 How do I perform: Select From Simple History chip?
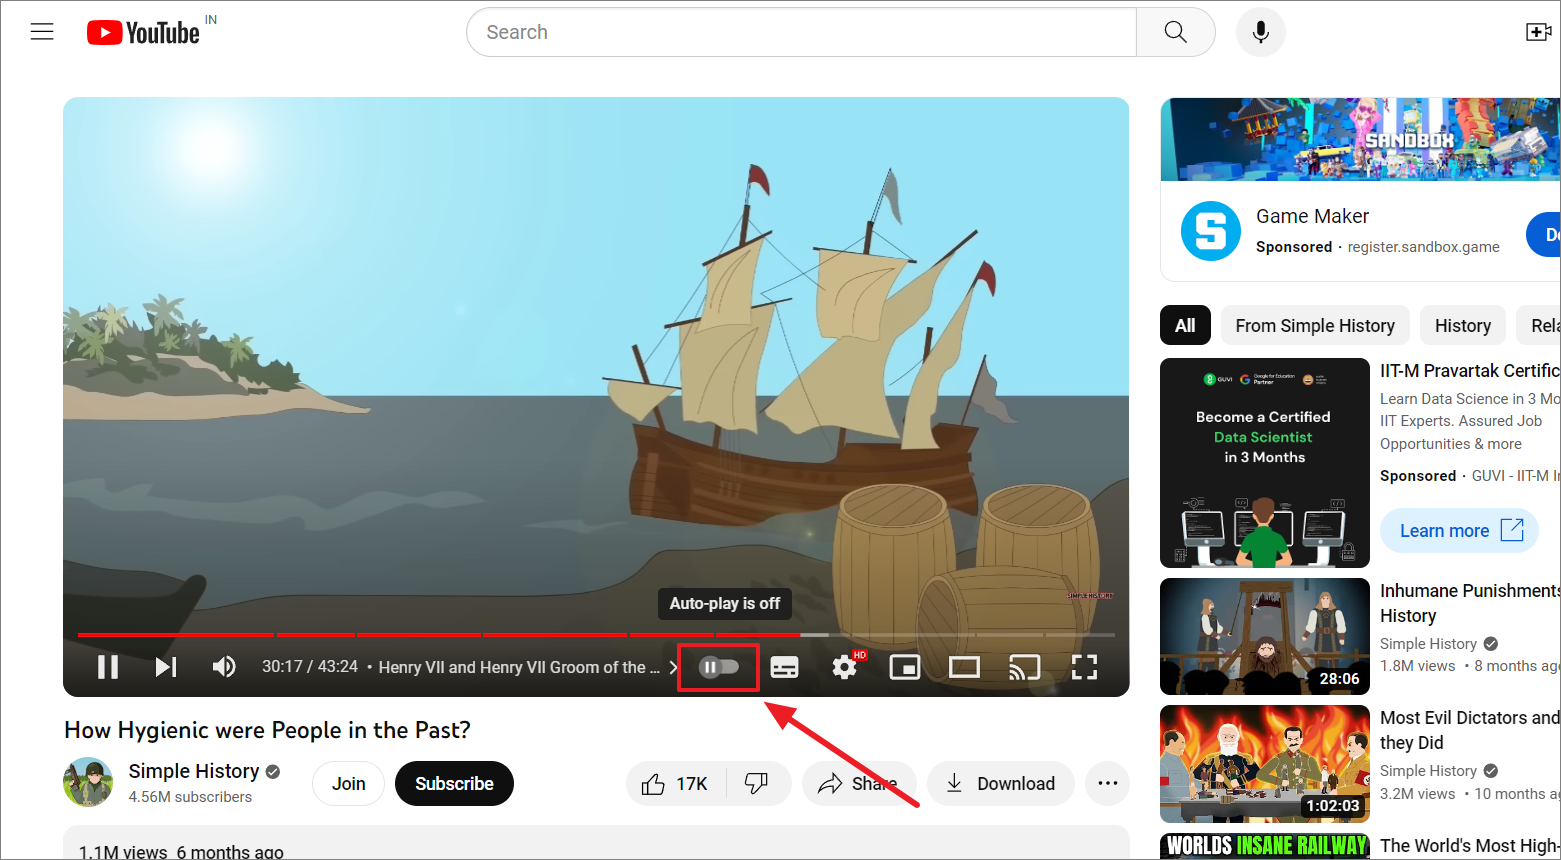point(1315,326)
